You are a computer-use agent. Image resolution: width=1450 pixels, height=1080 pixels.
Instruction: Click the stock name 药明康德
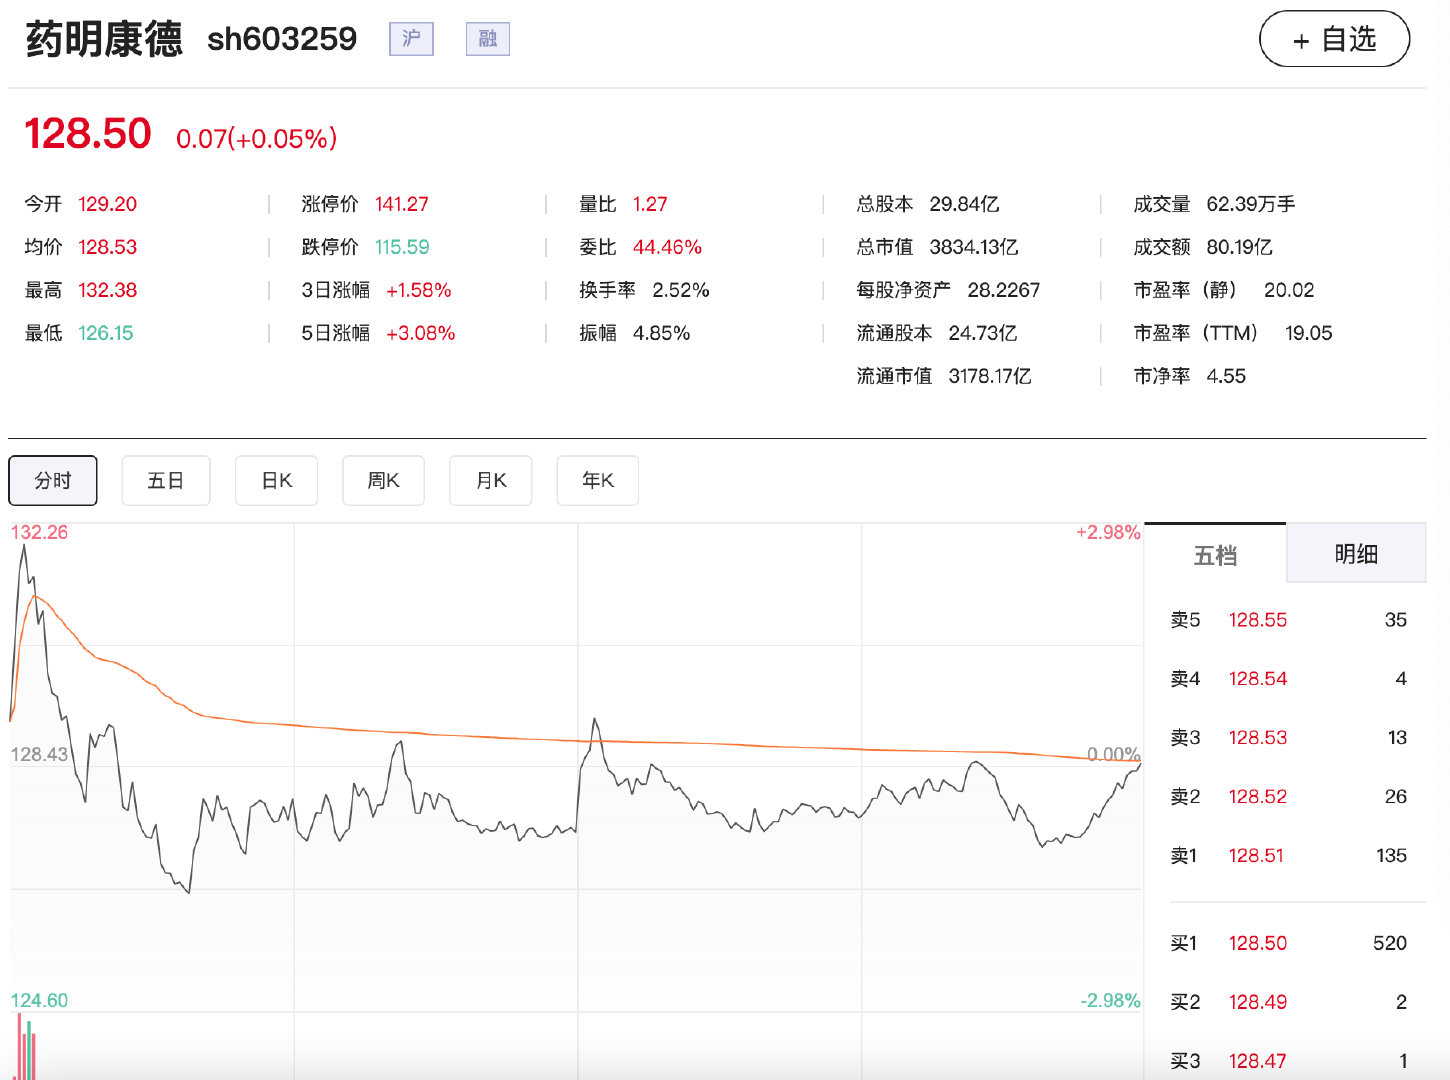(104, 39)
